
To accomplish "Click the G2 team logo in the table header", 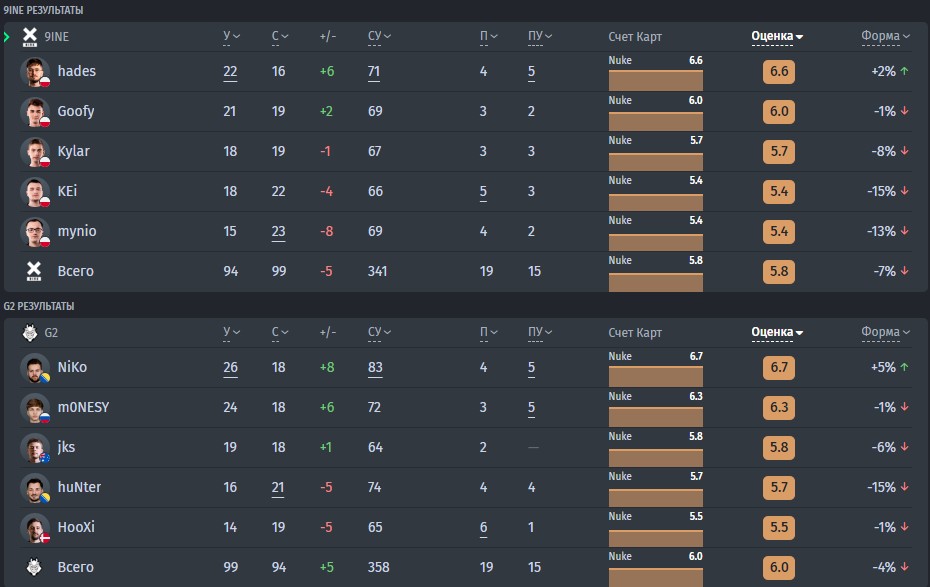I will (30, 333).
